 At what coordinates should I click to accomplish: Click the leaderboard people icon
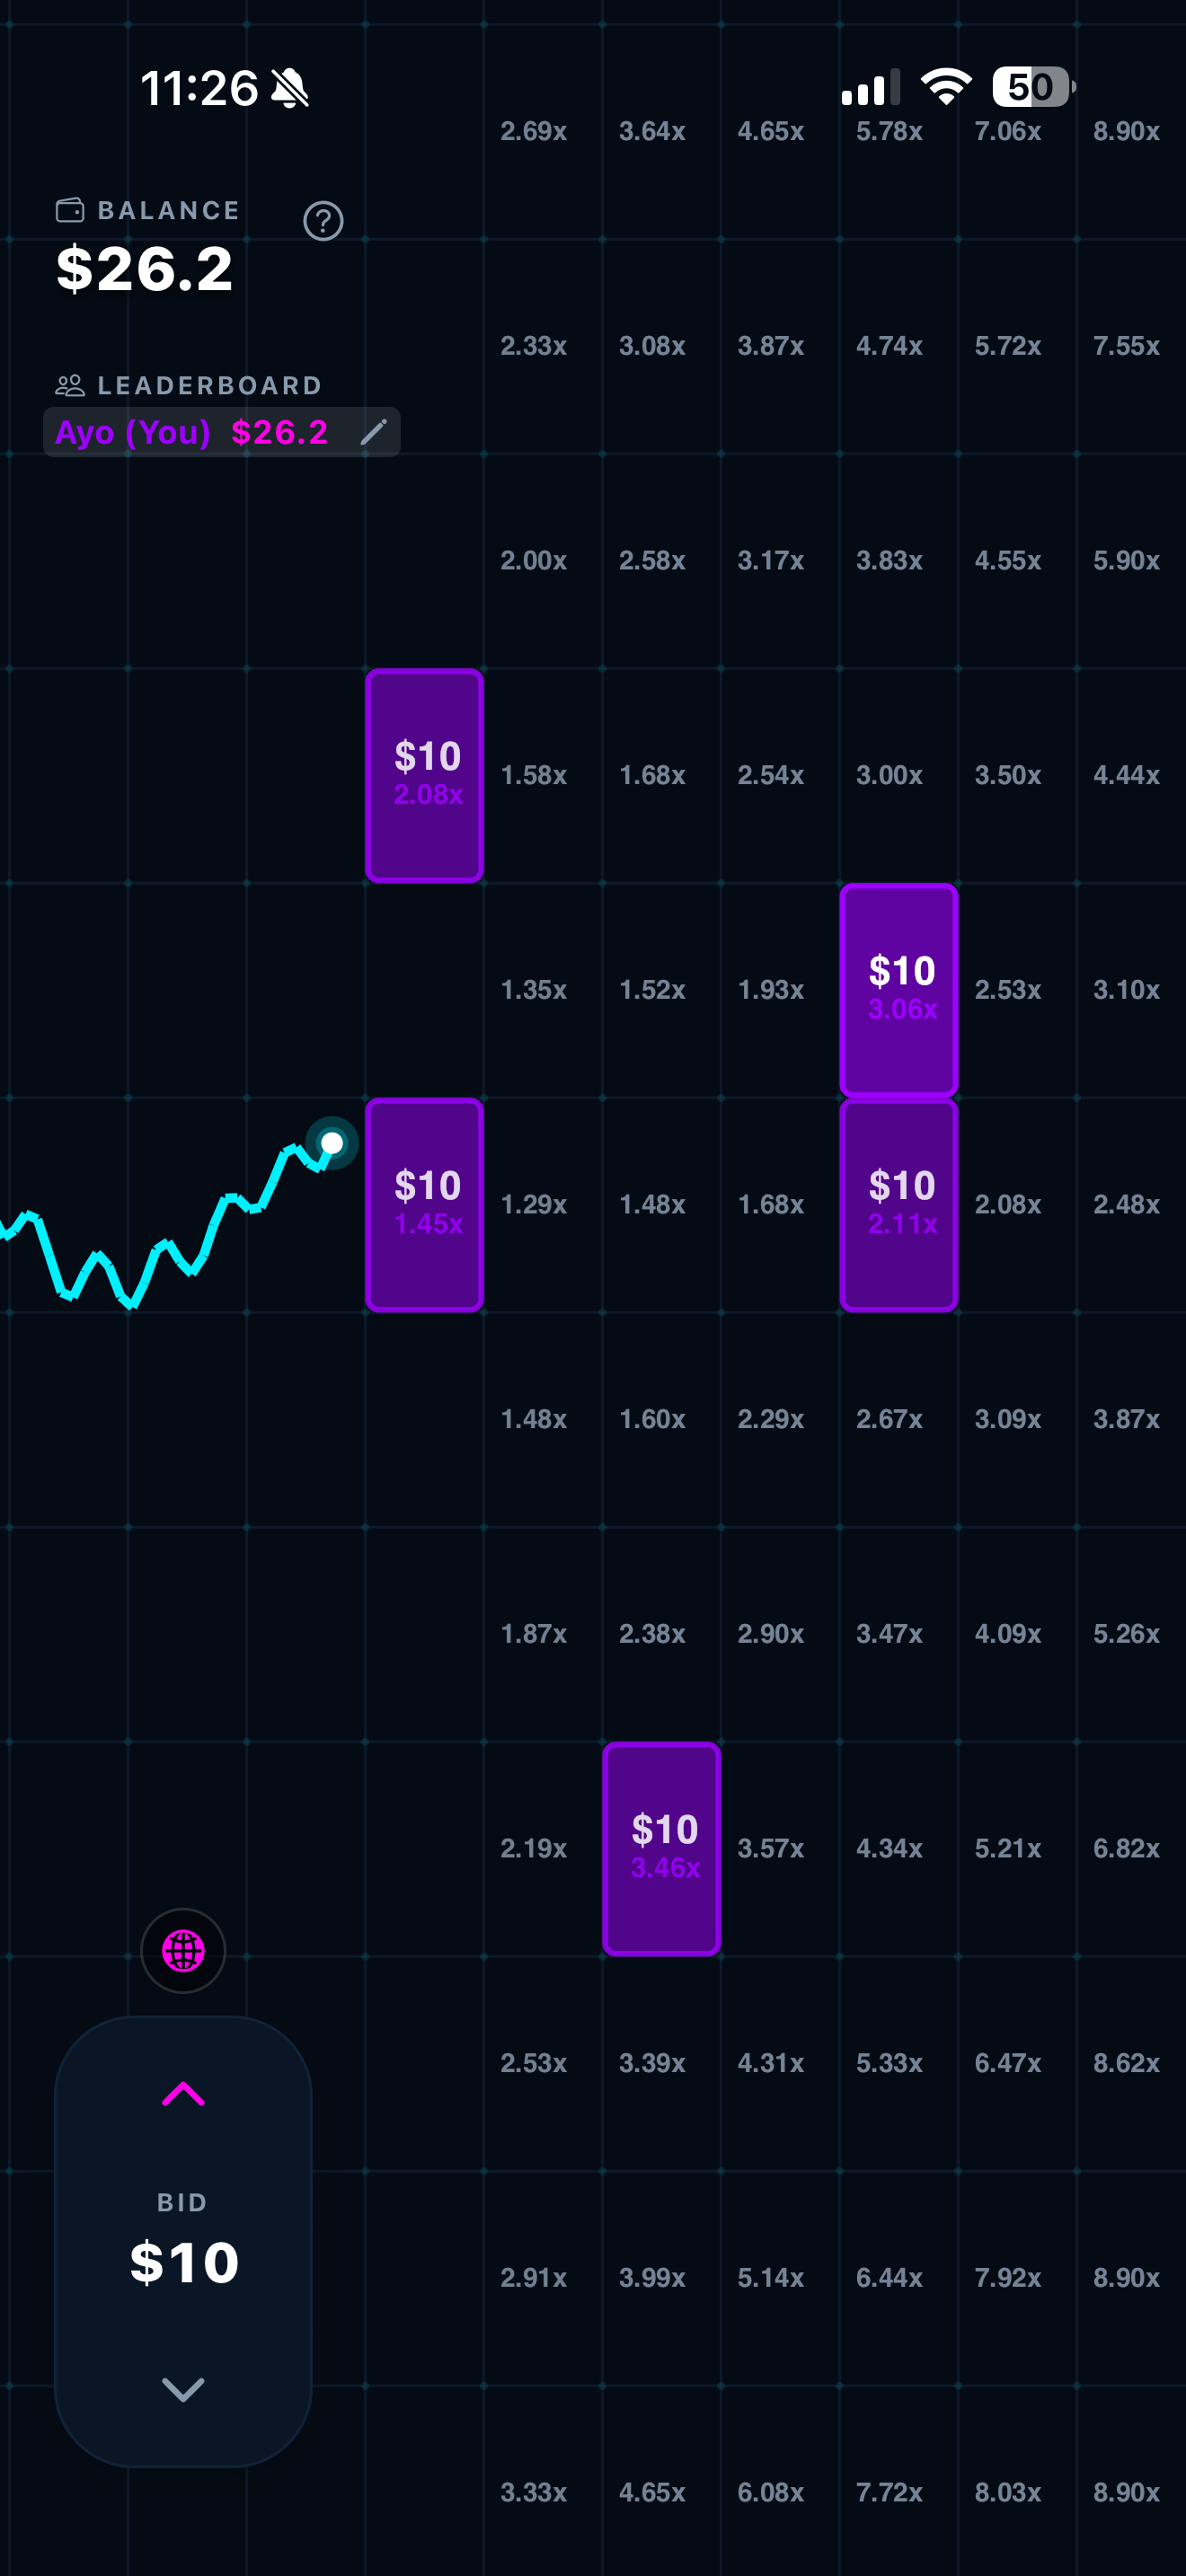tap(69, 385)
